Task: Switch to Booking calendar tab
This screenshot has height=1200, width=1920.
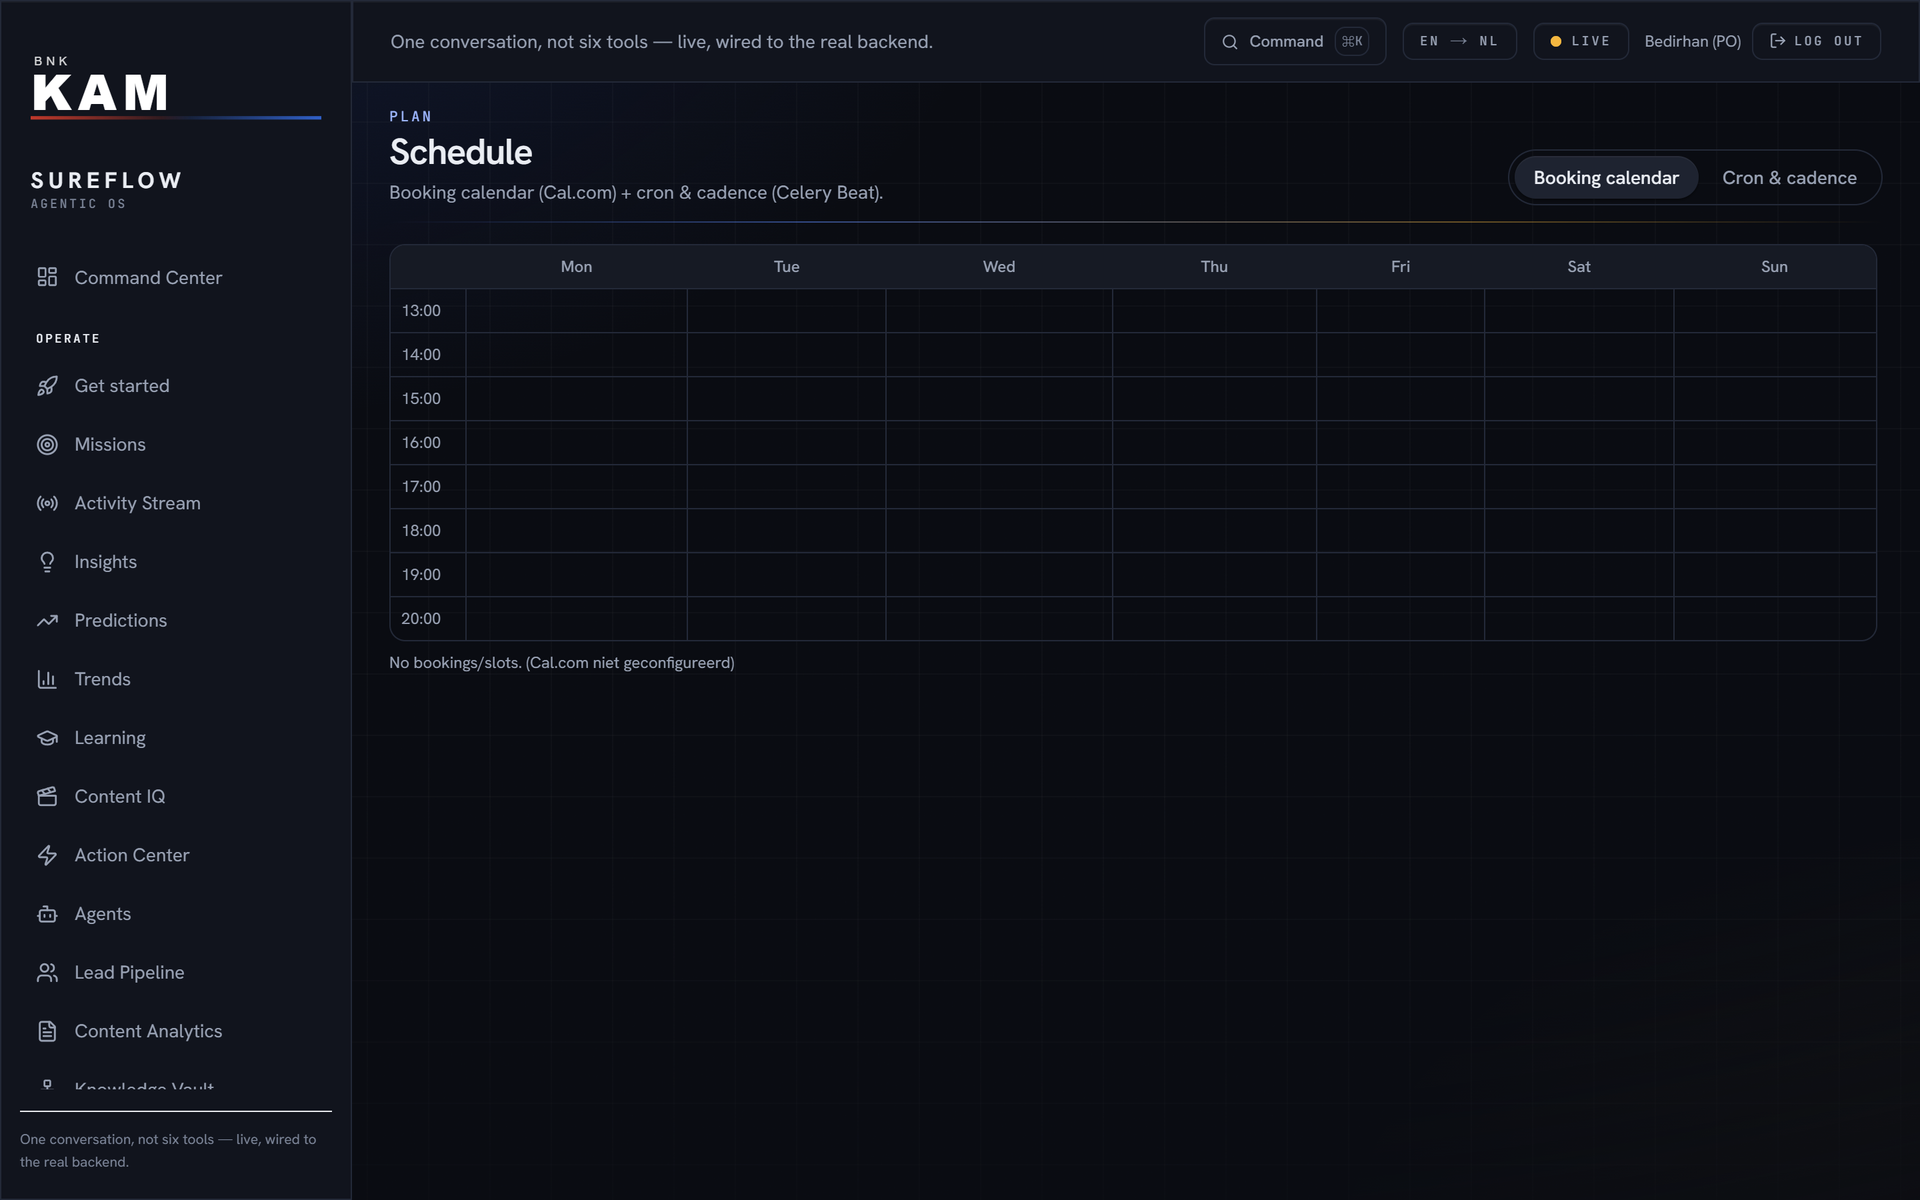Action: point(1606,178)
